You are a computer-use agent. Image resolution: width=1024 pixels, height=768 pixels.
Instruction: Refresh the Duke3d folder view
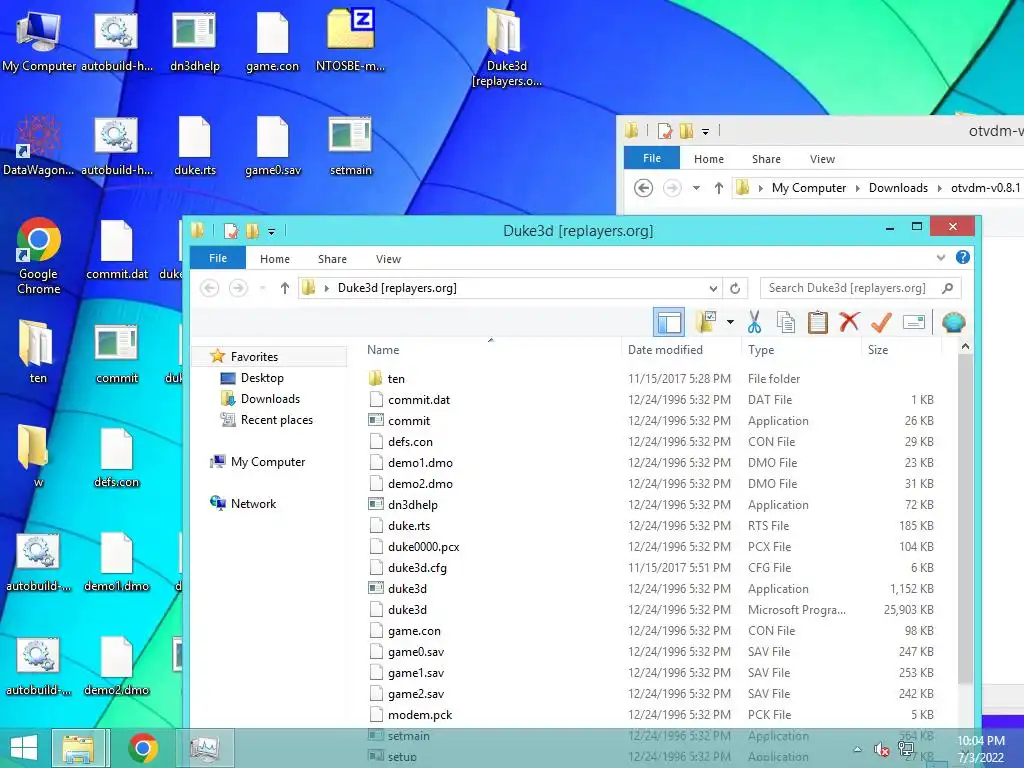click(735, 288)
